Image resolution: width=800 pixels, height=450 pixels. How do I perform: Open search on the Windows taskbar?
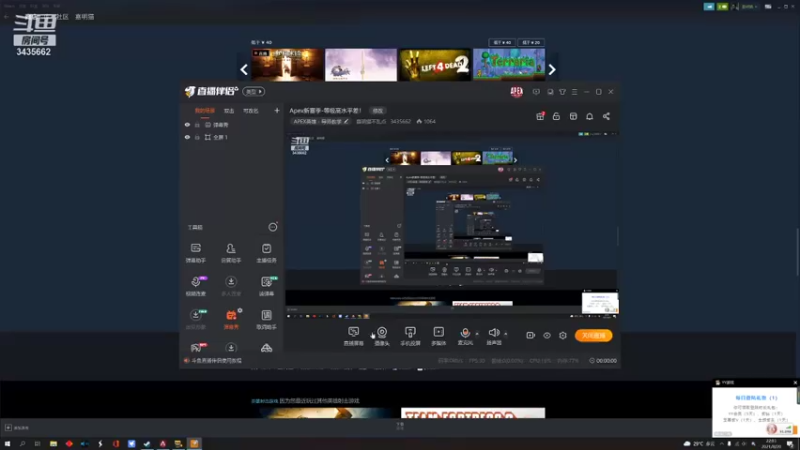pyautogui.click(x=22, y=444)
